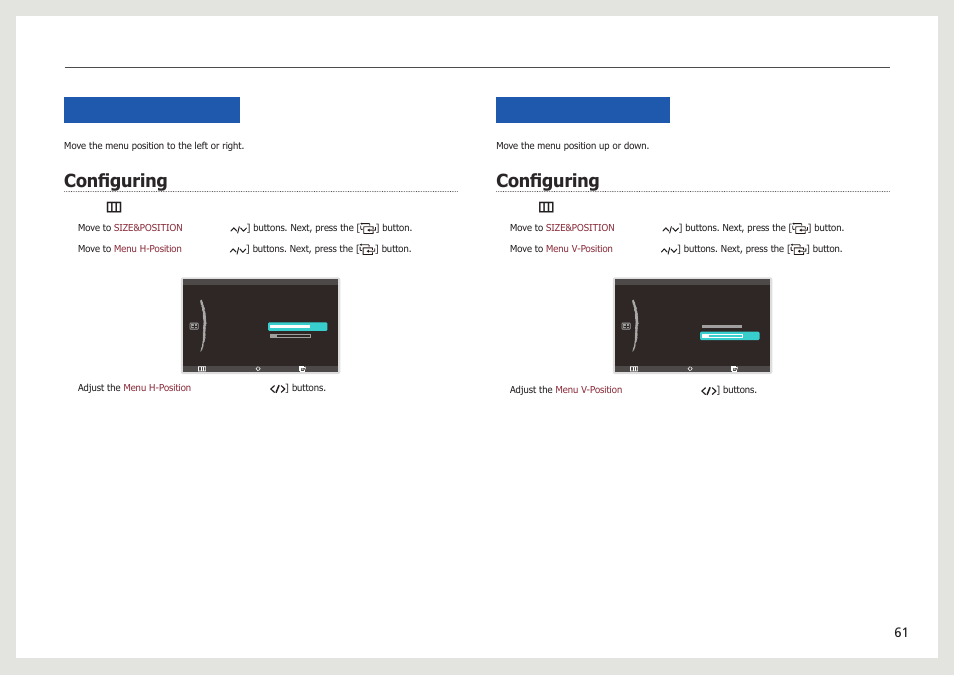Click the Configuring heading above the Menu V-Position steps
Screen dimensions: 954x675
click(x=548, y=181)
